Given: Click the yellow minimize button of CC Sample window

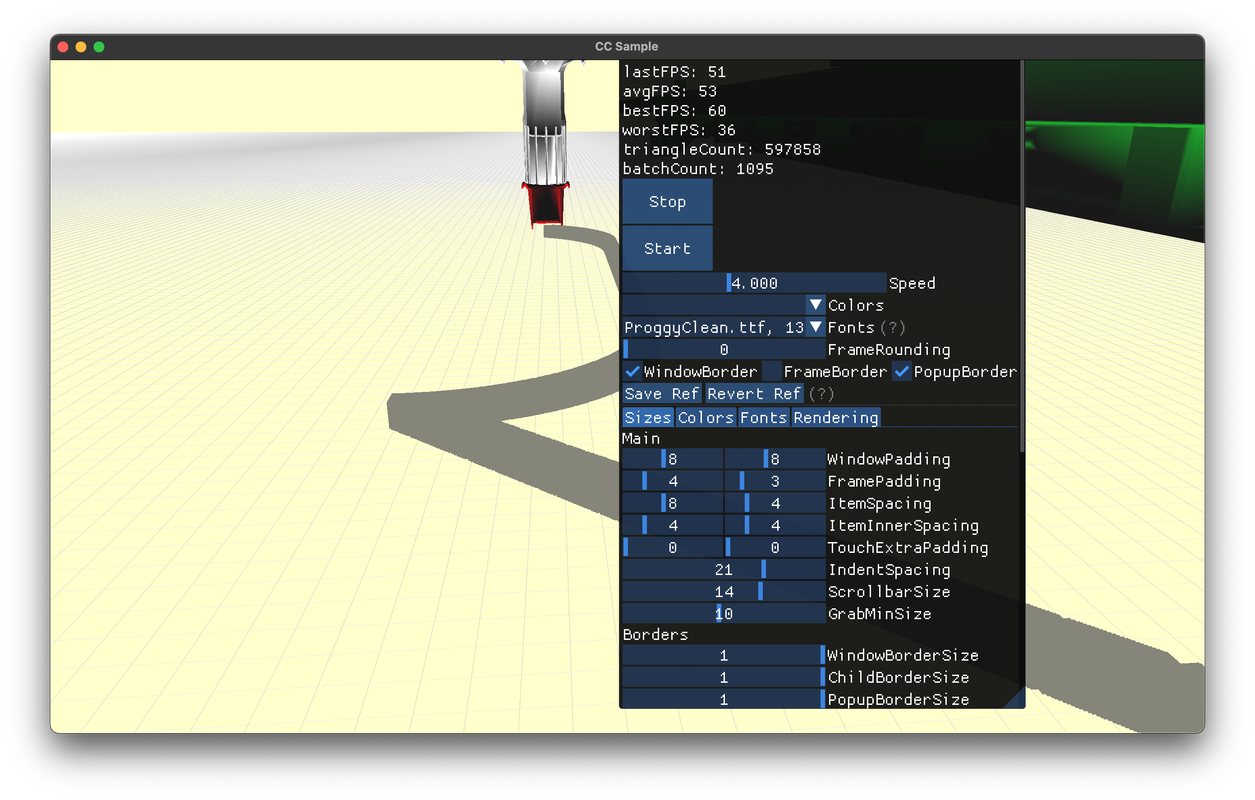Looking at the screenshot, I should pos(81,47).
